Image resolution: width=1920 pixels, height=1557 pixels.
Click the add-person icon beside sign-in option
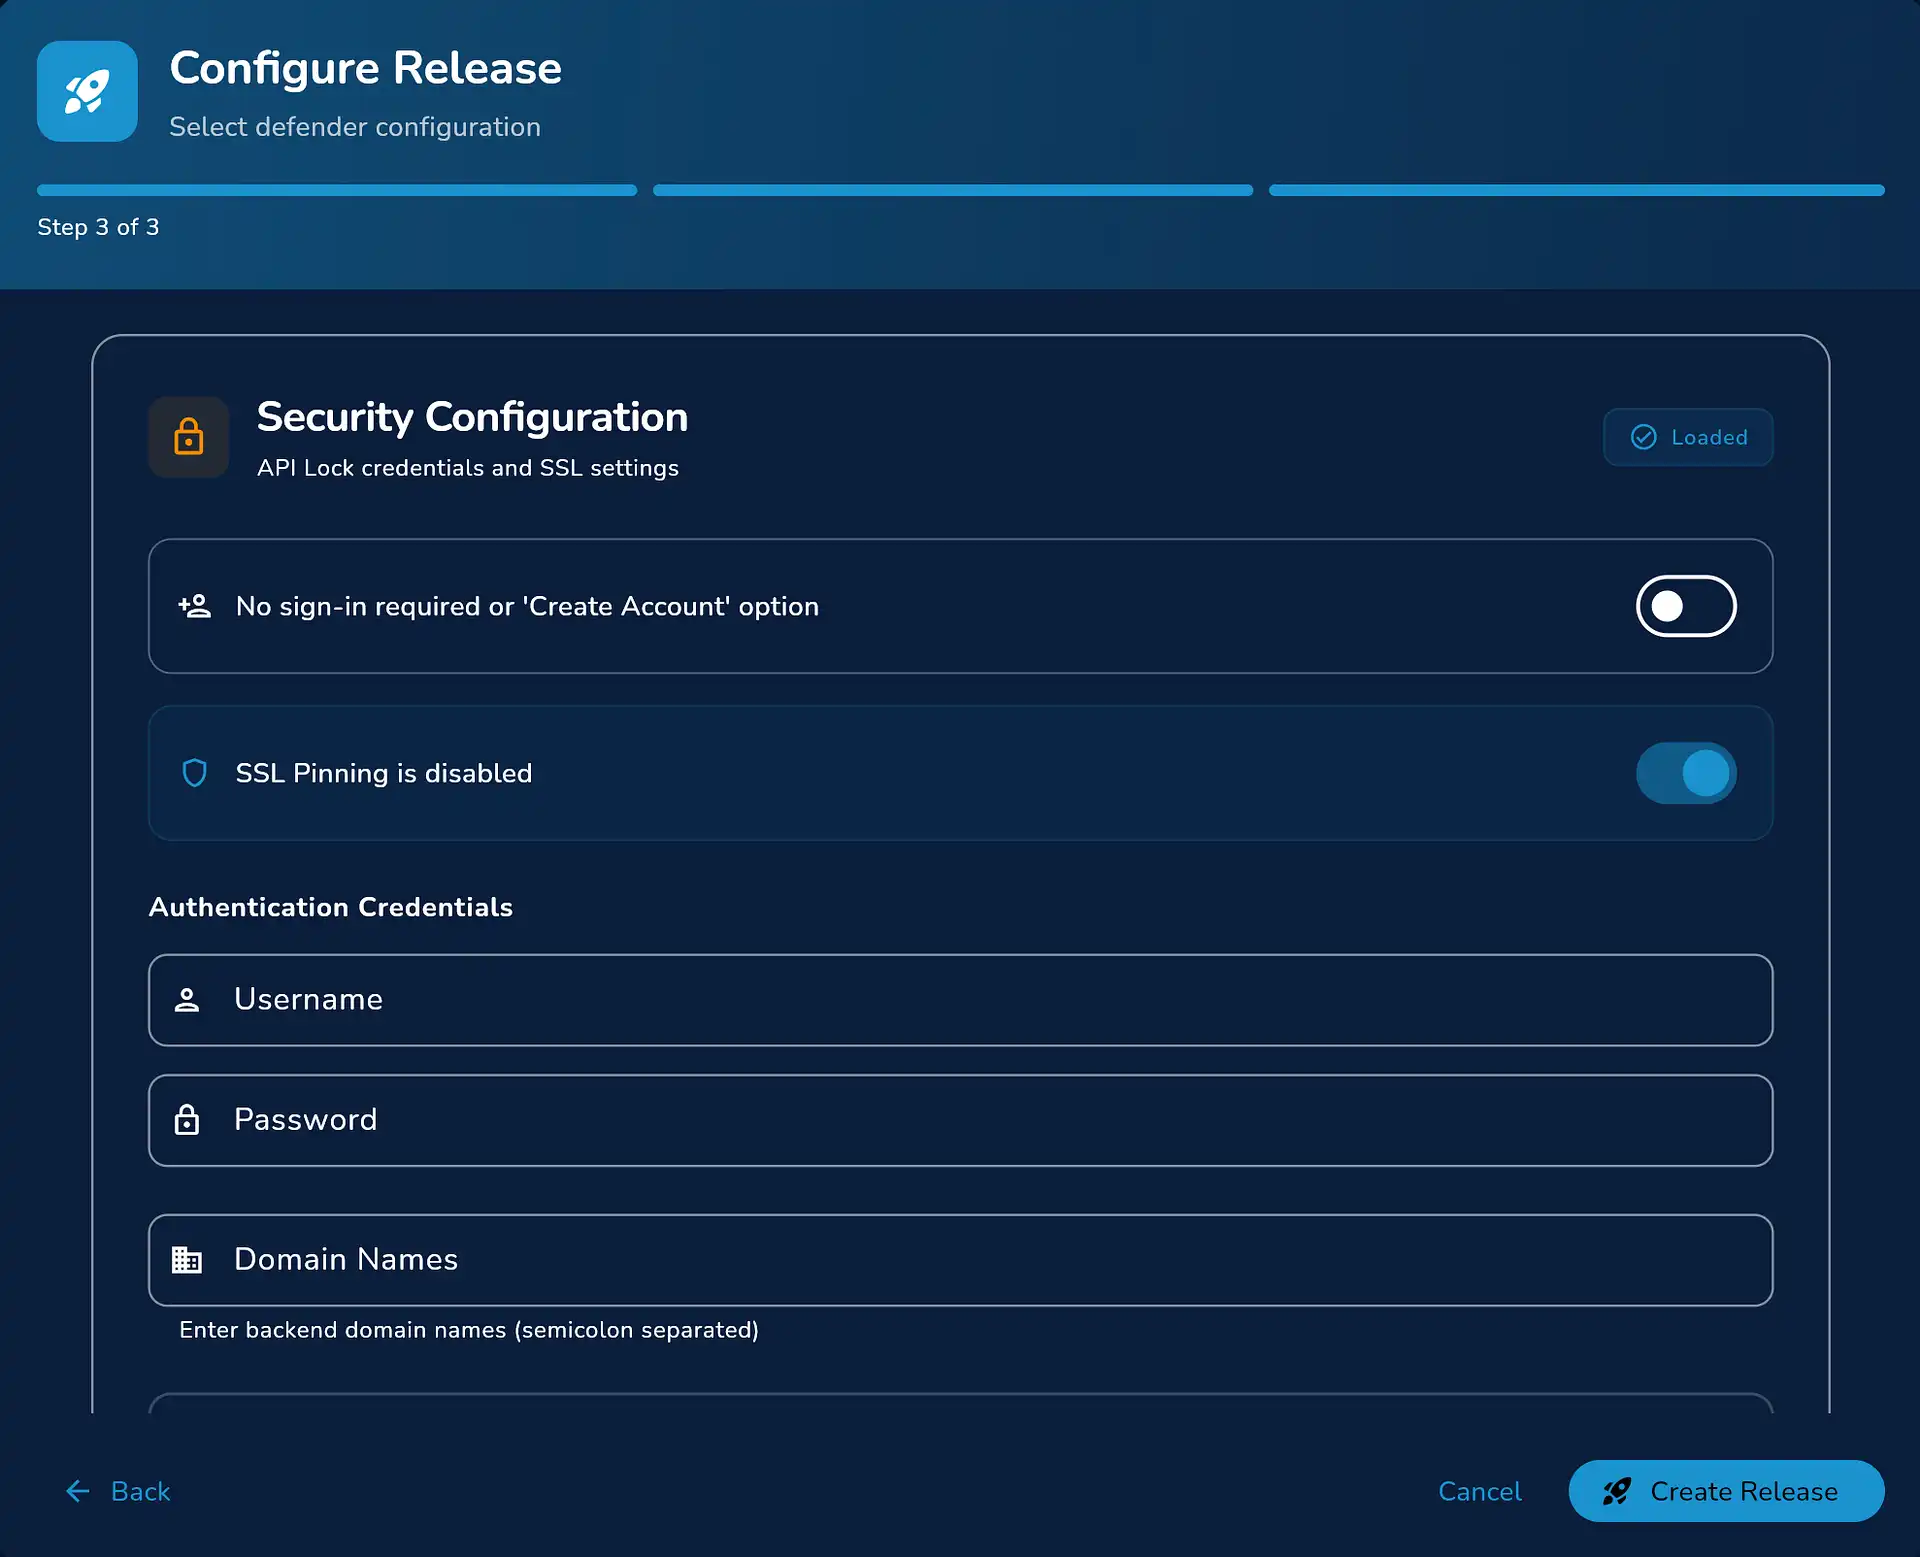point(194,606)
